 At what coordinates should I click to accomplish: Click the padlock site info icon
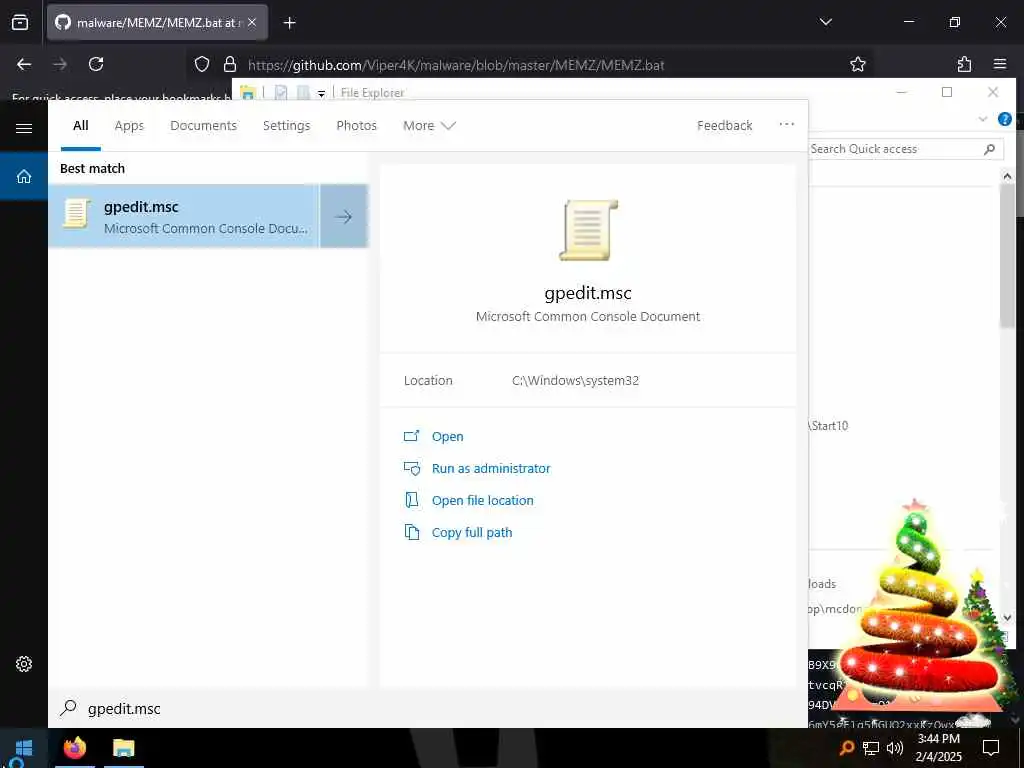tap(229, 64)
